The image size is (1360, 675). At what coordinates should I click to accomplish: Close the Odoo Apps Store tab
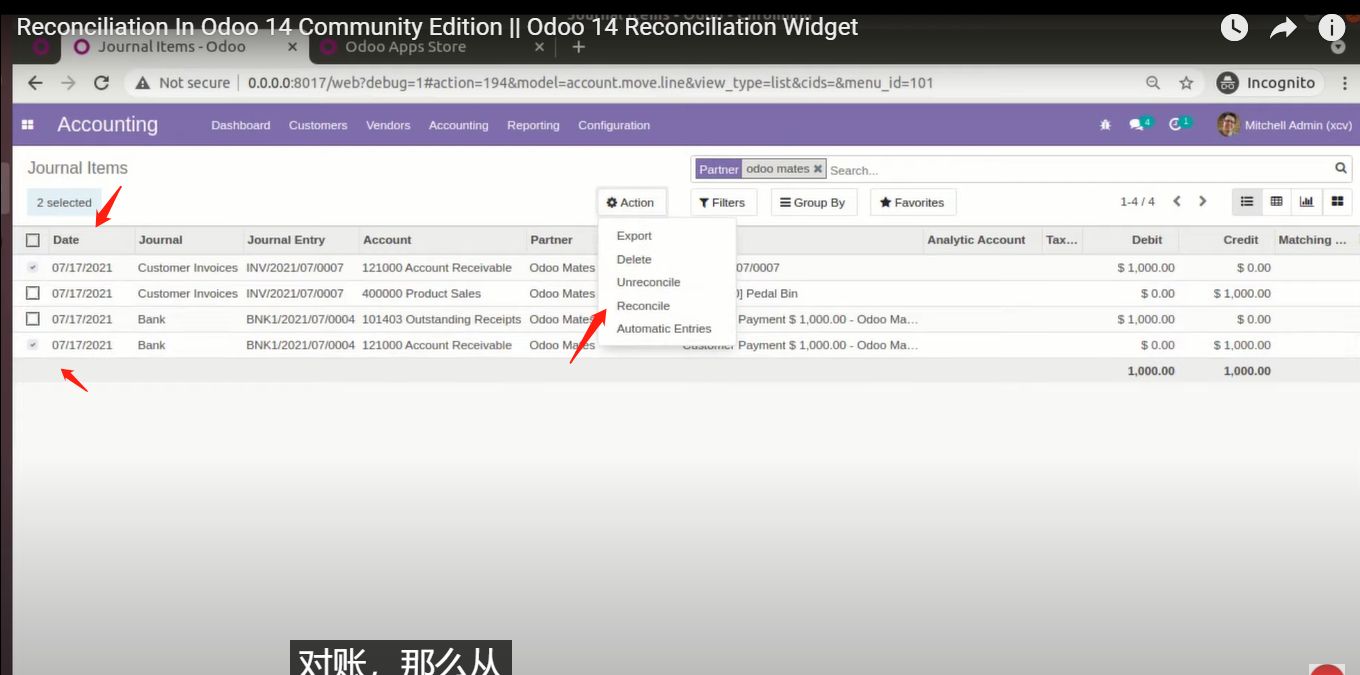click(539, 47)
